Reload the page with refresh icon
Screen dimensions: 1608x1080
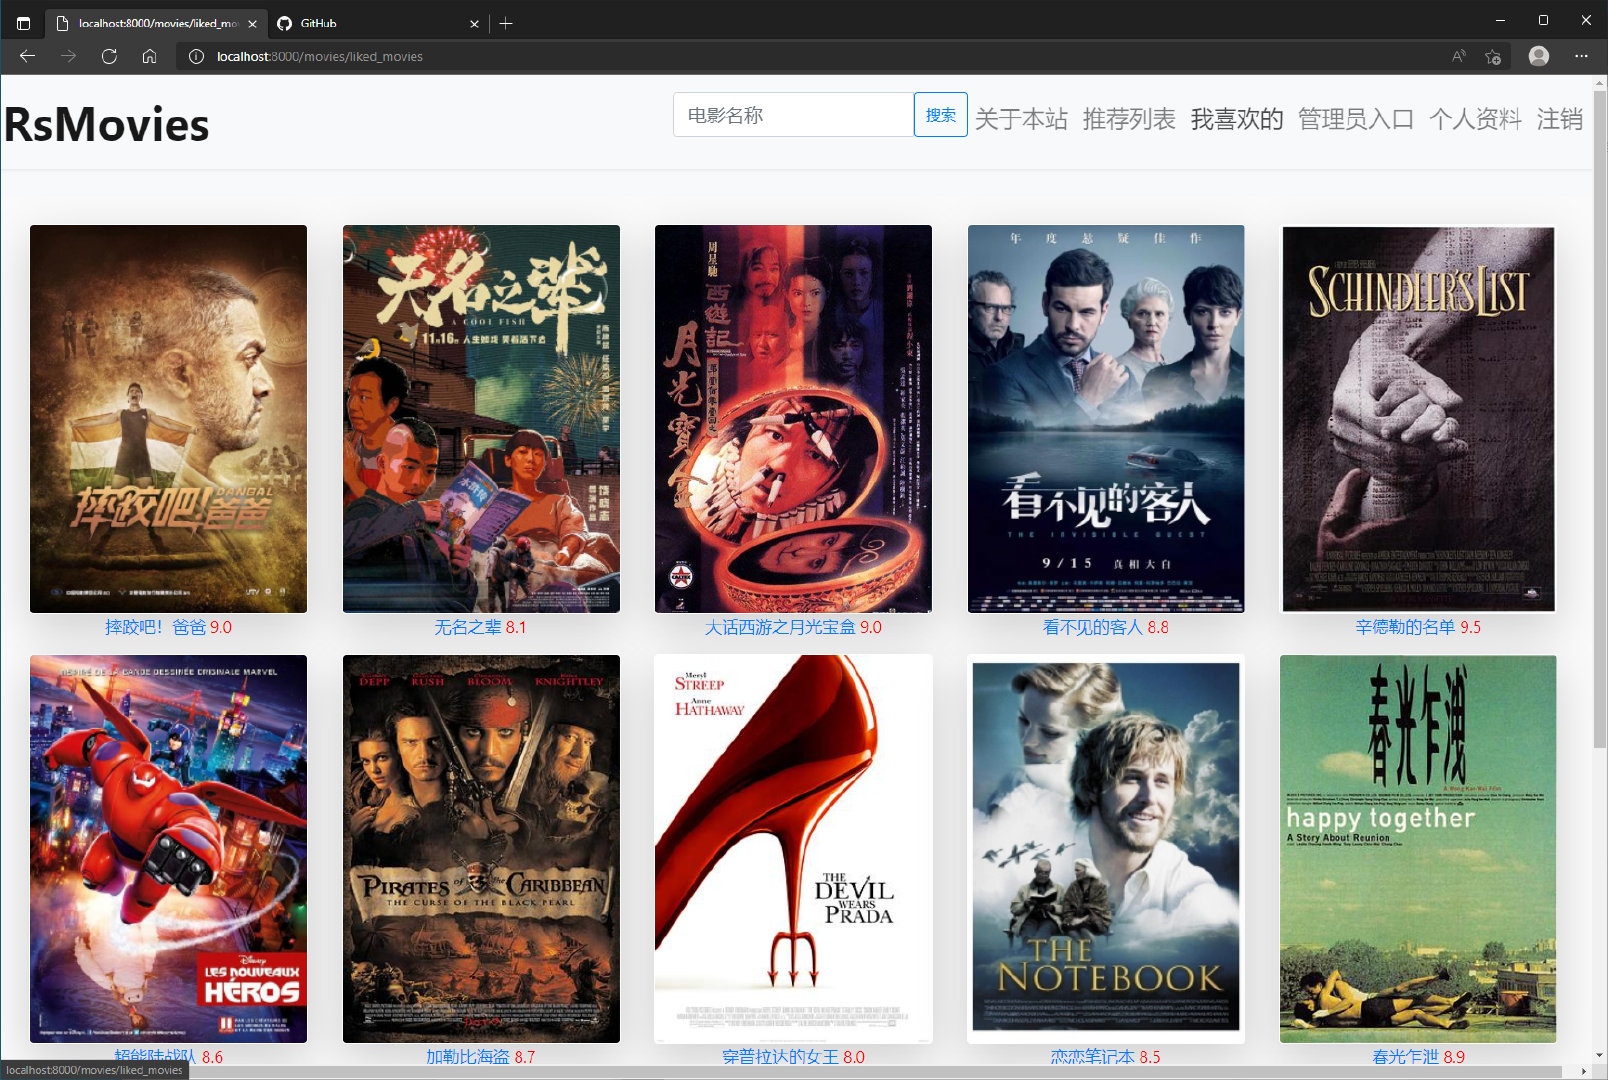109,56
